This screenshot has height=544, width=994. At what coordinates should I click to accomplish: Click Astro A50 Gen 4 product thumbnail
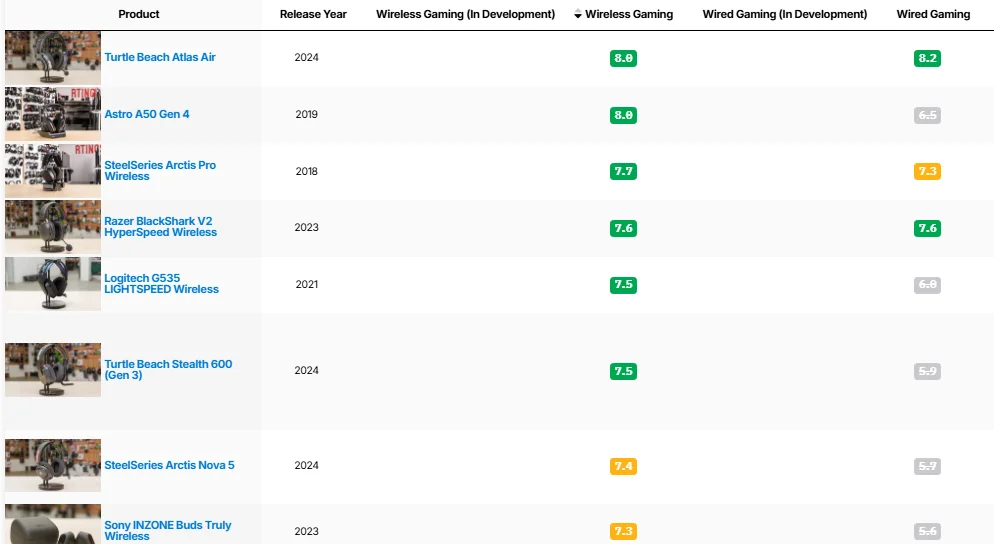pos(53,114)
